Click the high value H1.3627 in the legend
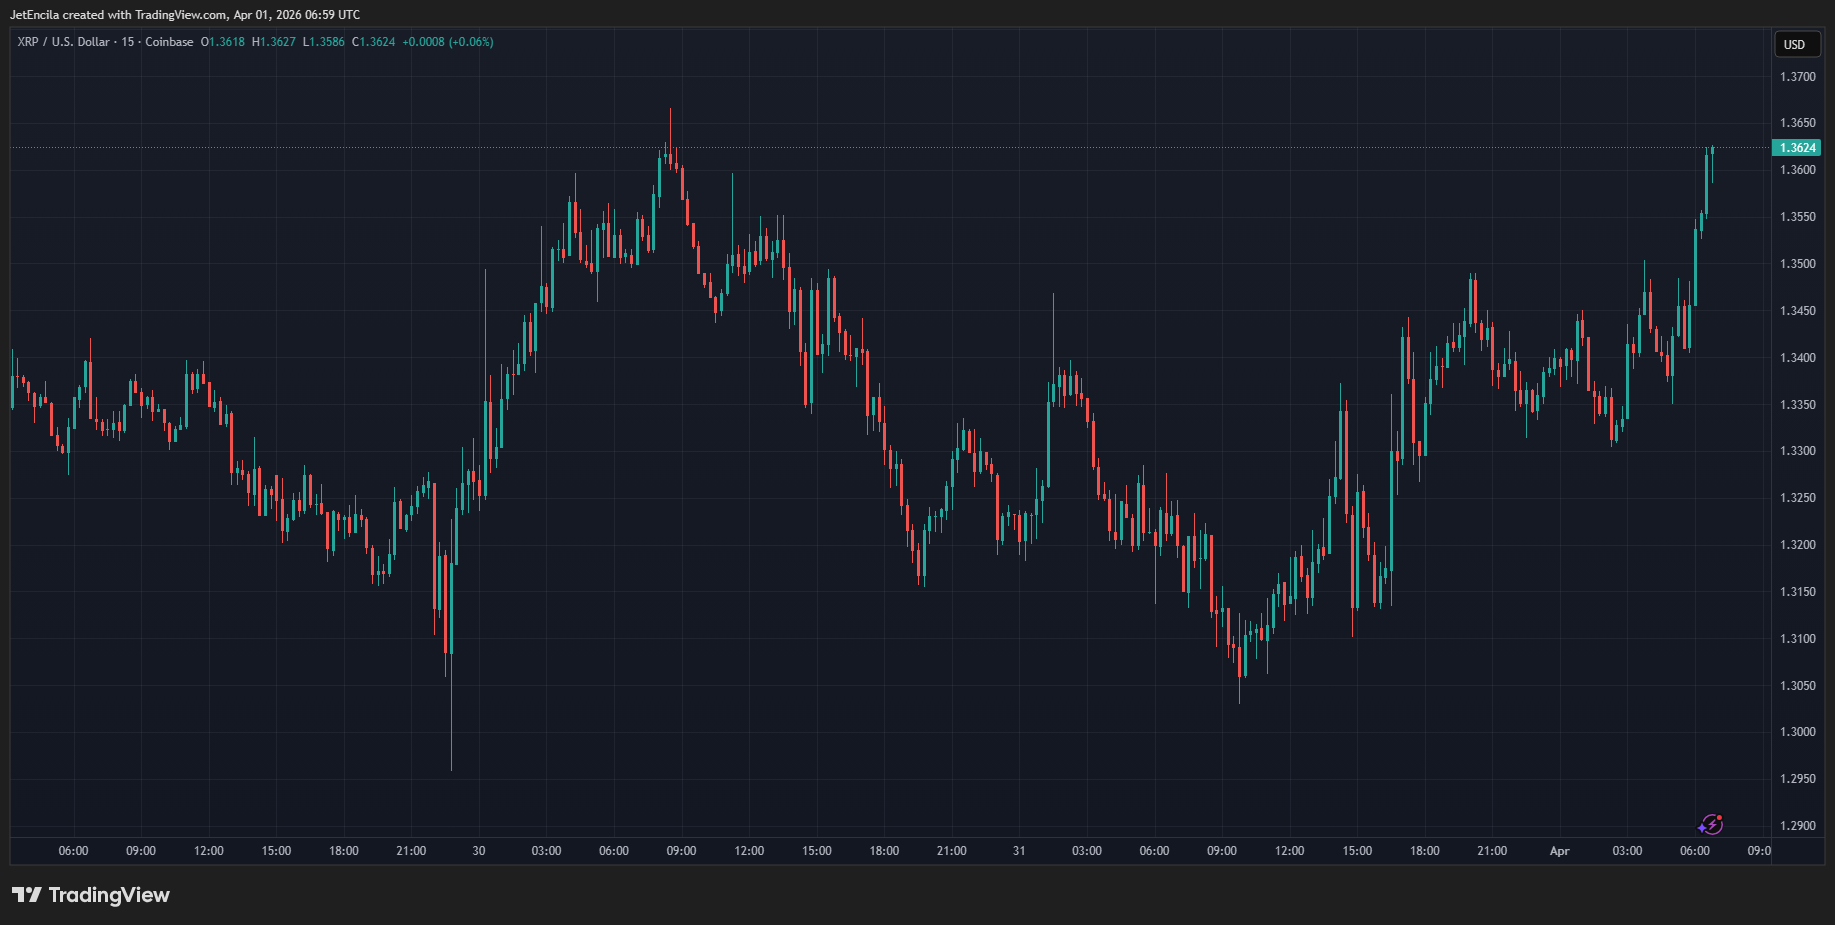This screenshot has height=925, width=1835. point(274,42)
